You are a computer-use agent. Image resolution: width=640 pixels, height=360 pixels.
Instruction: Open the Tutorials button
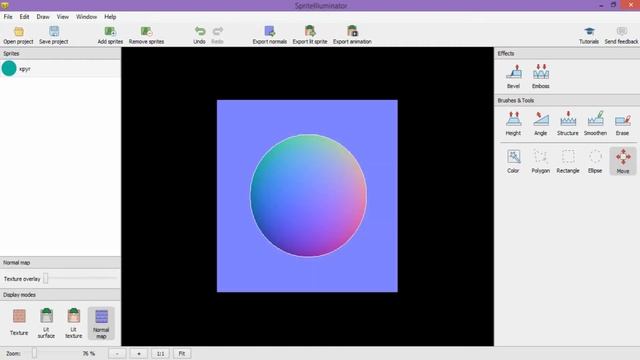589,35
